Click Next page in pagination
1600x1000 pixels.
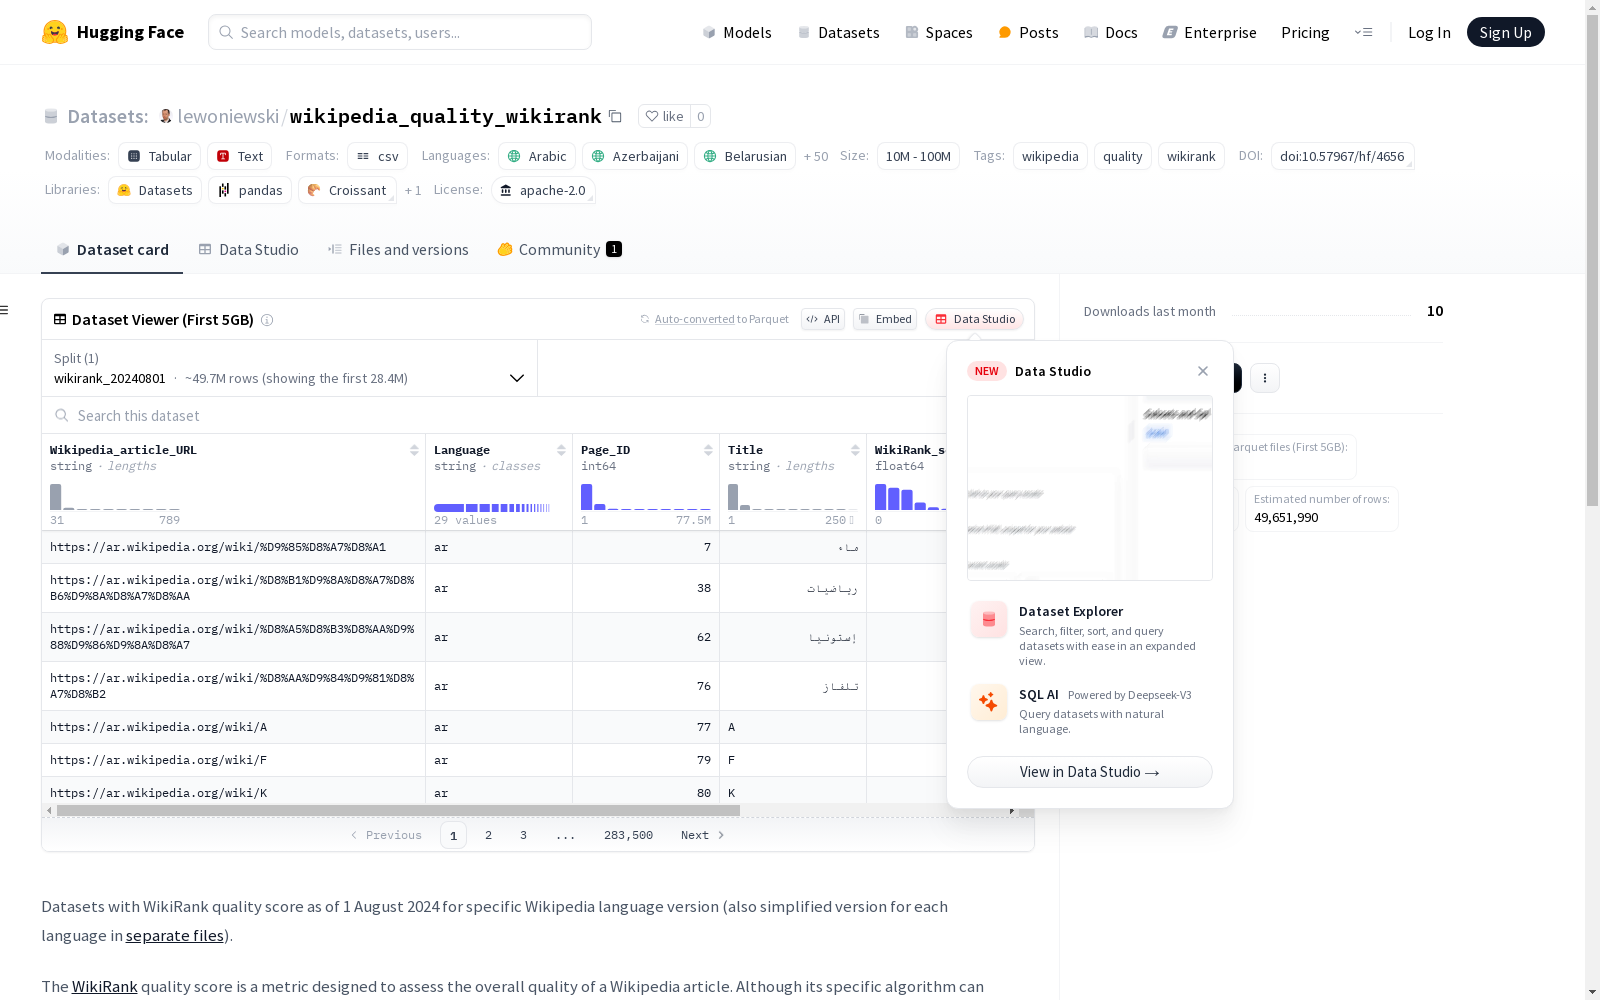(702, 835)
